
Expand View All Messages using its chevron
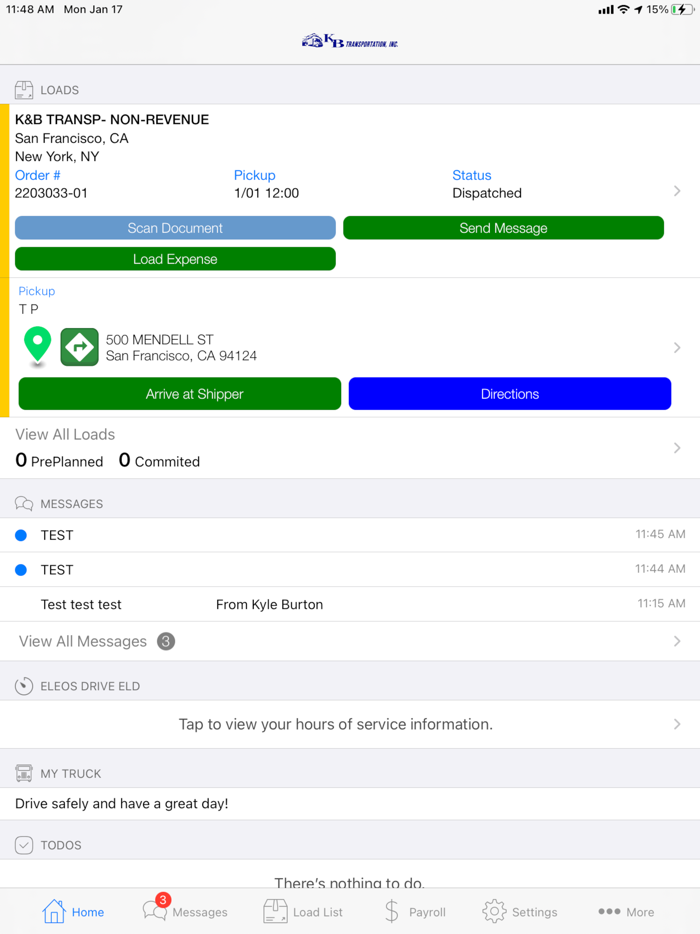[676, 641]
